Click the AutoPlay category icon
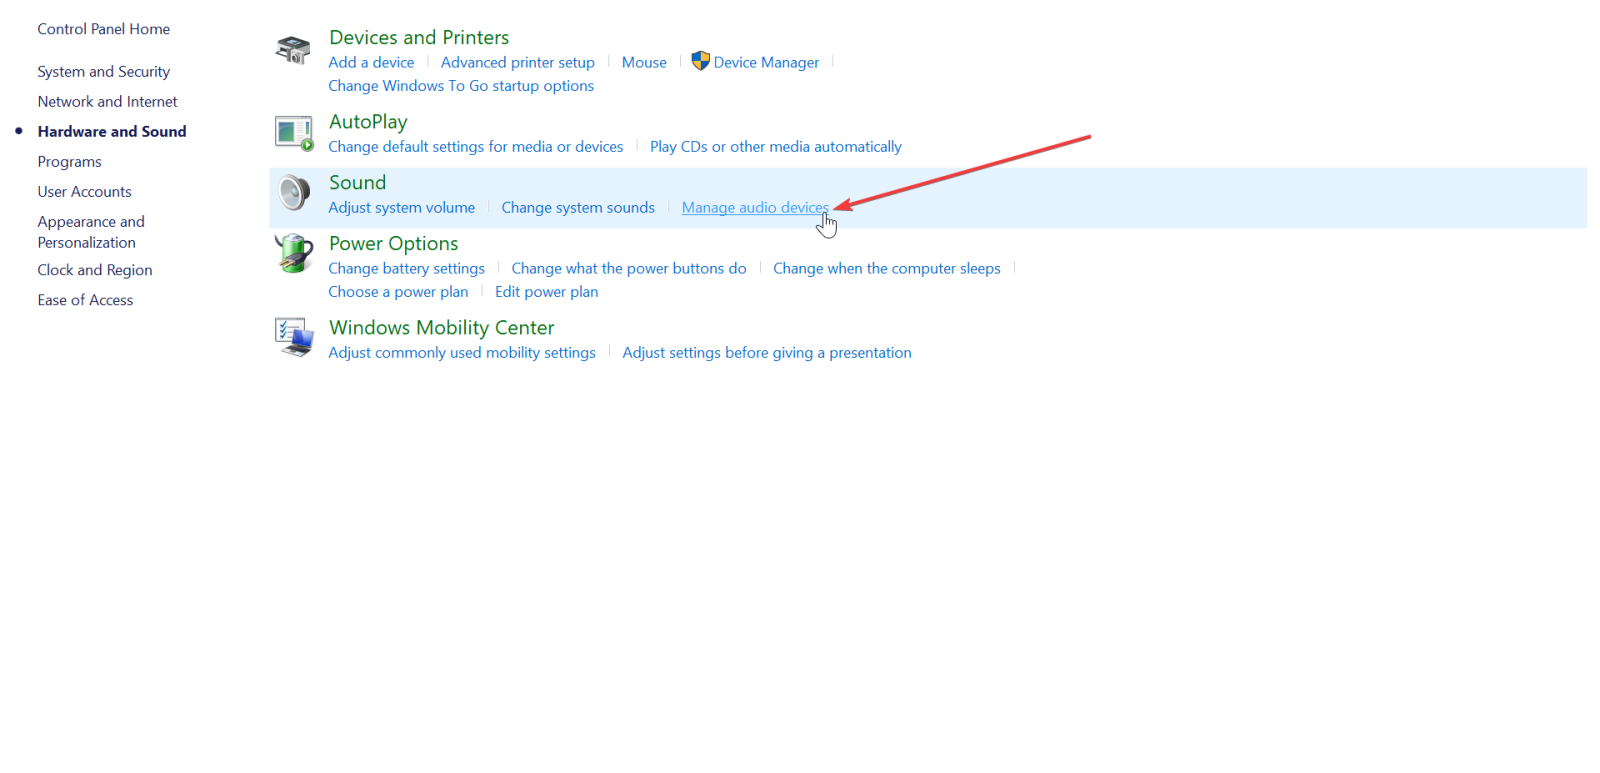Viewport: 1600px width, 773px height. point(294,133)
